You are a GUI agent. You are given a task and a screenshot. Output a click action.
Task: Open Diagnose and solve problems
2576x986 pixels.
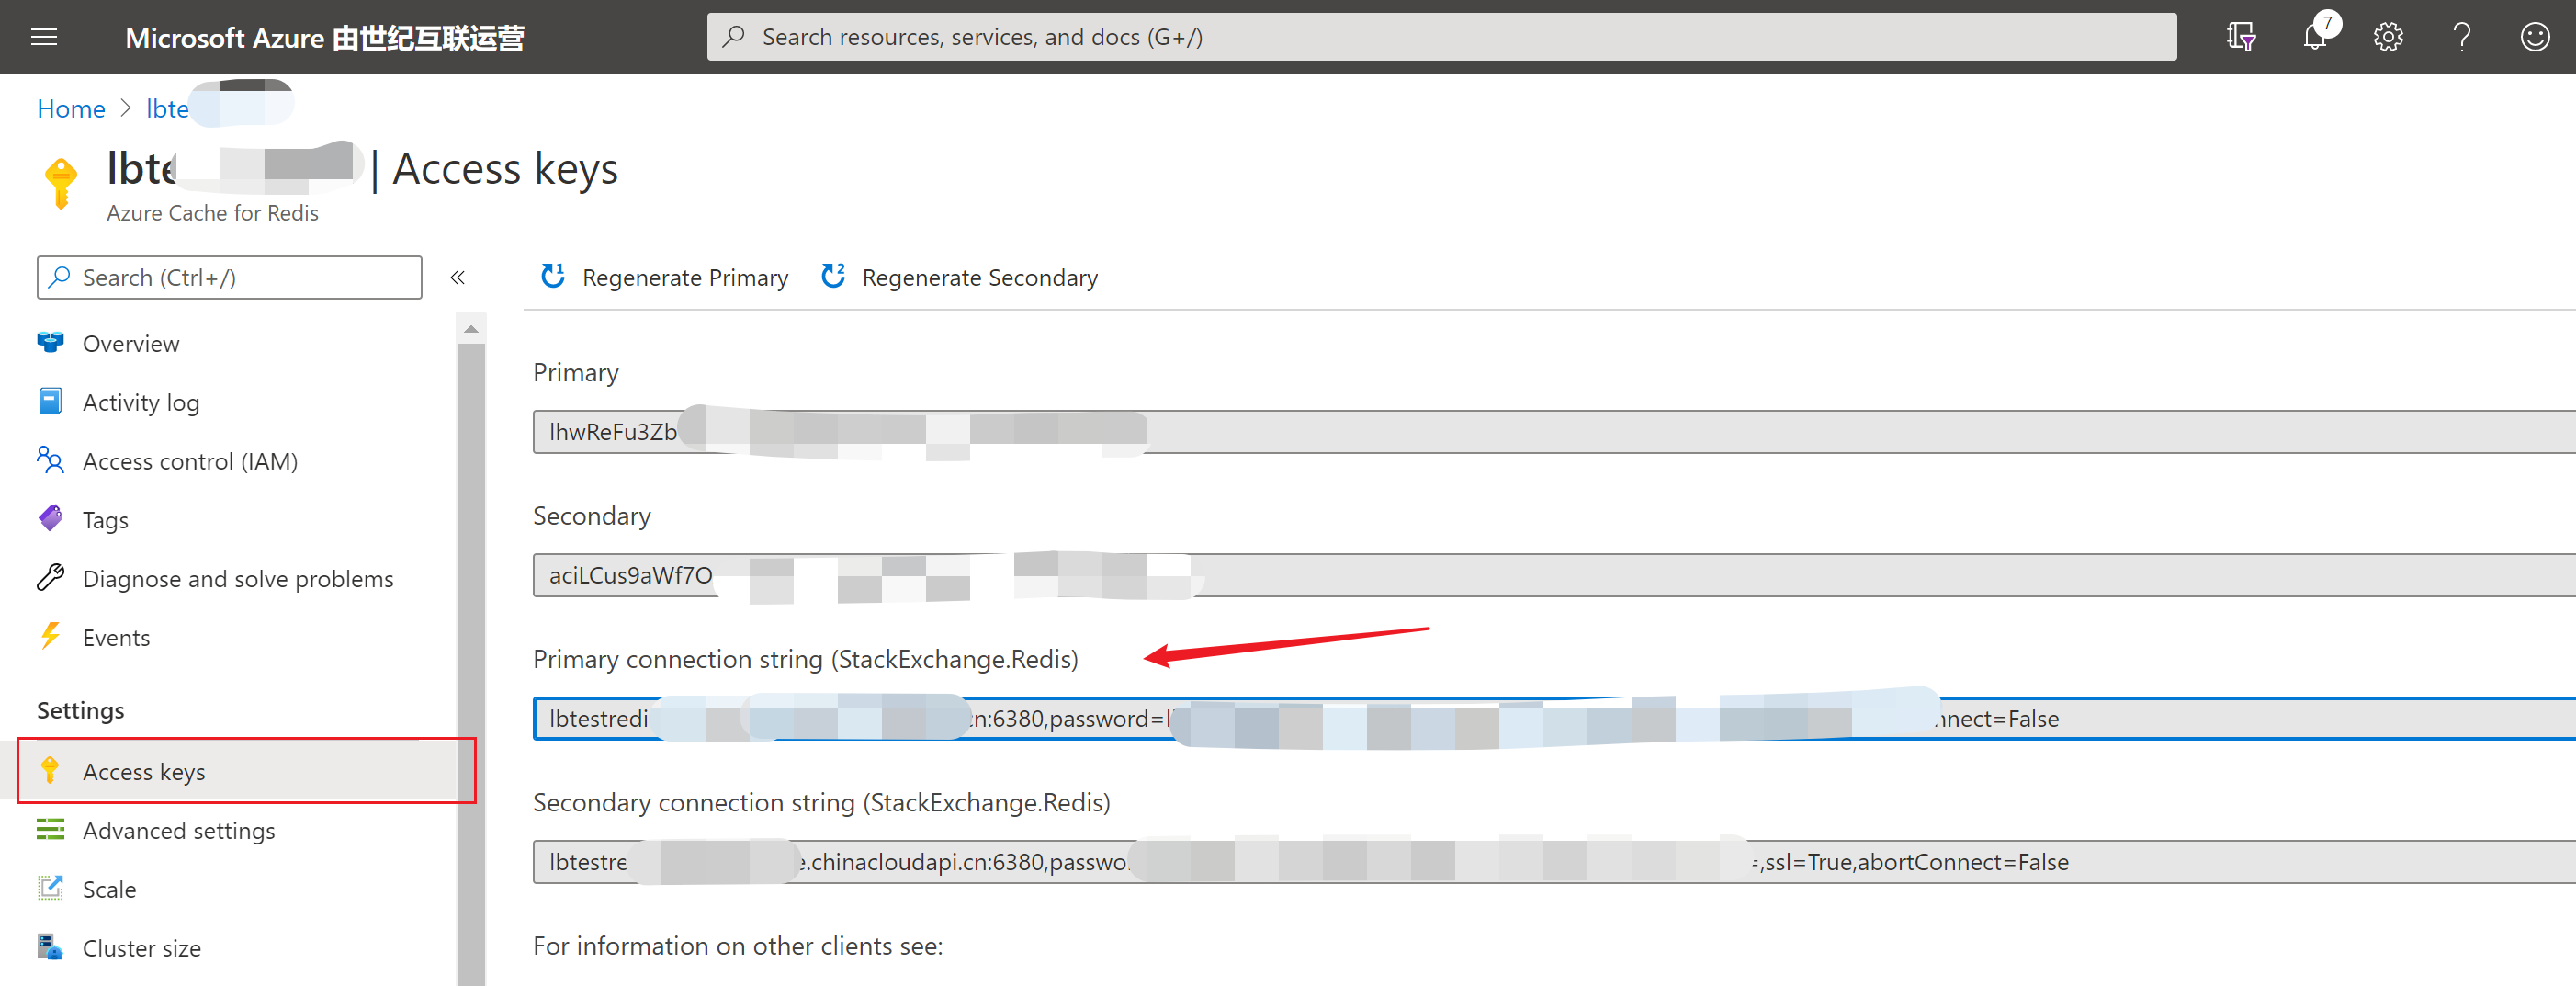(238, 578)
